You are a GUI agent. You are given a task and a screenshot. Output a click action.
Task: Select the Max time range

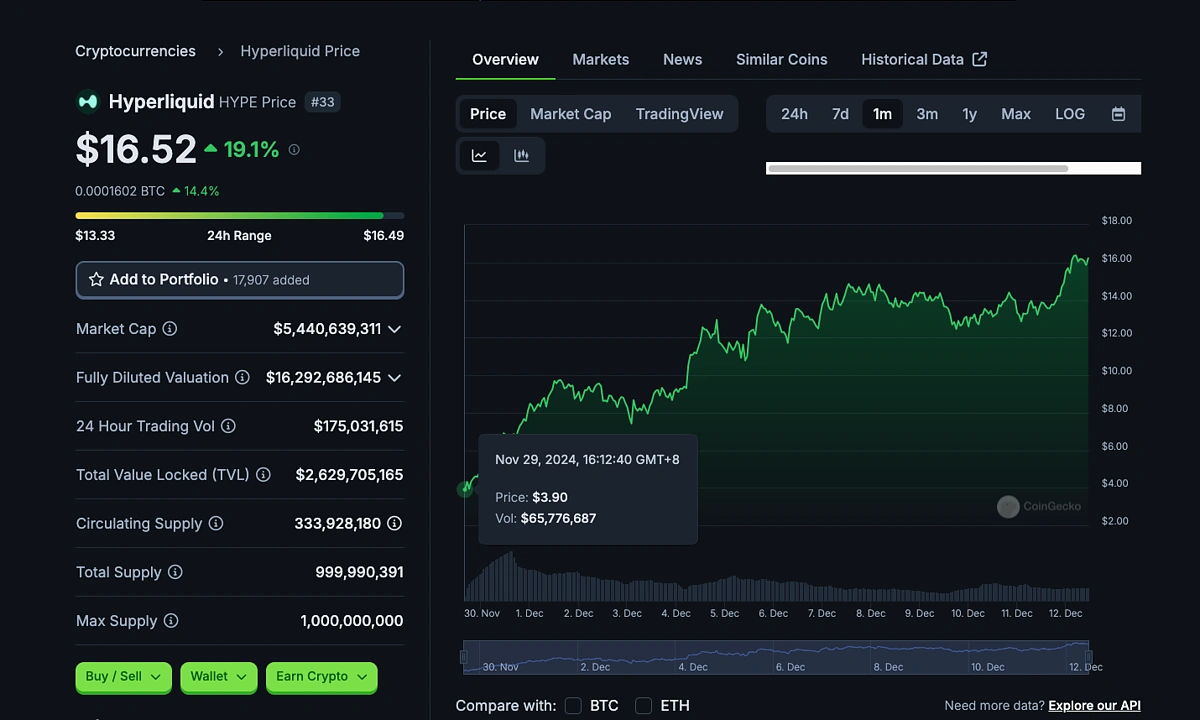[x=1016, y=114]
